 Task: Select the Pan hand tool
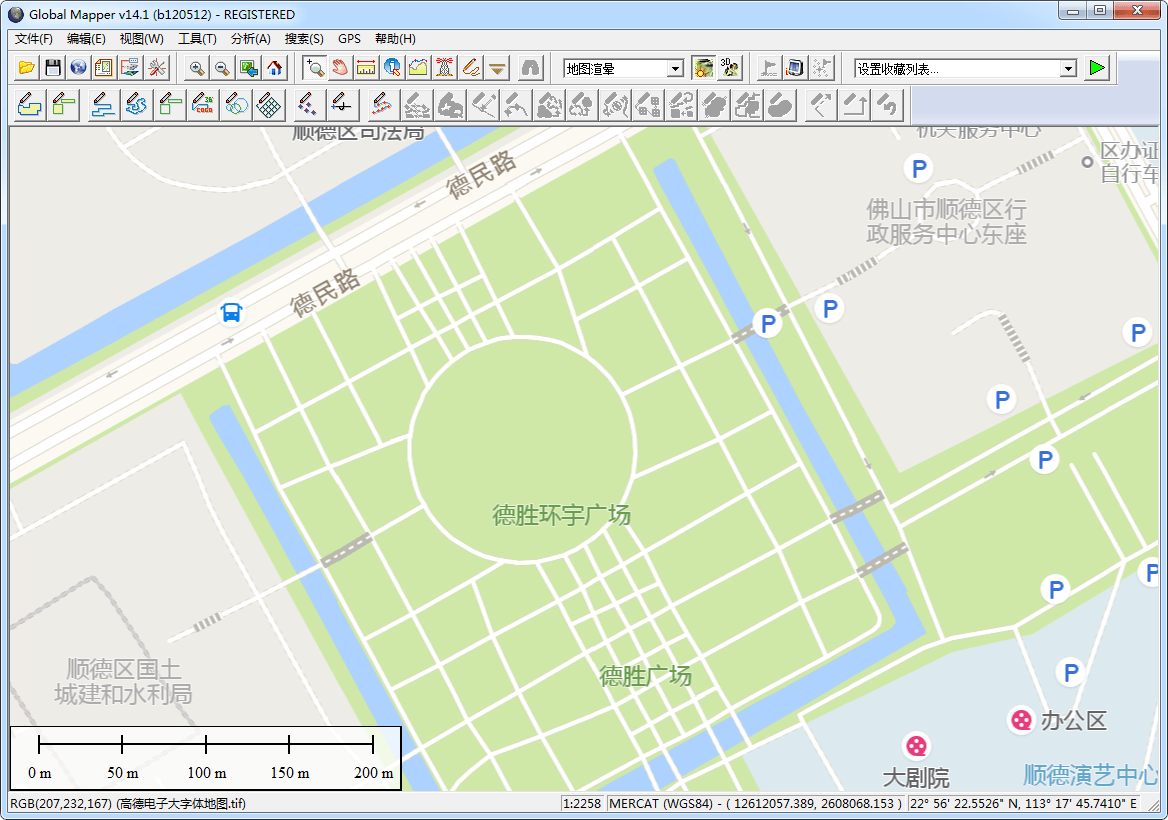340,69
